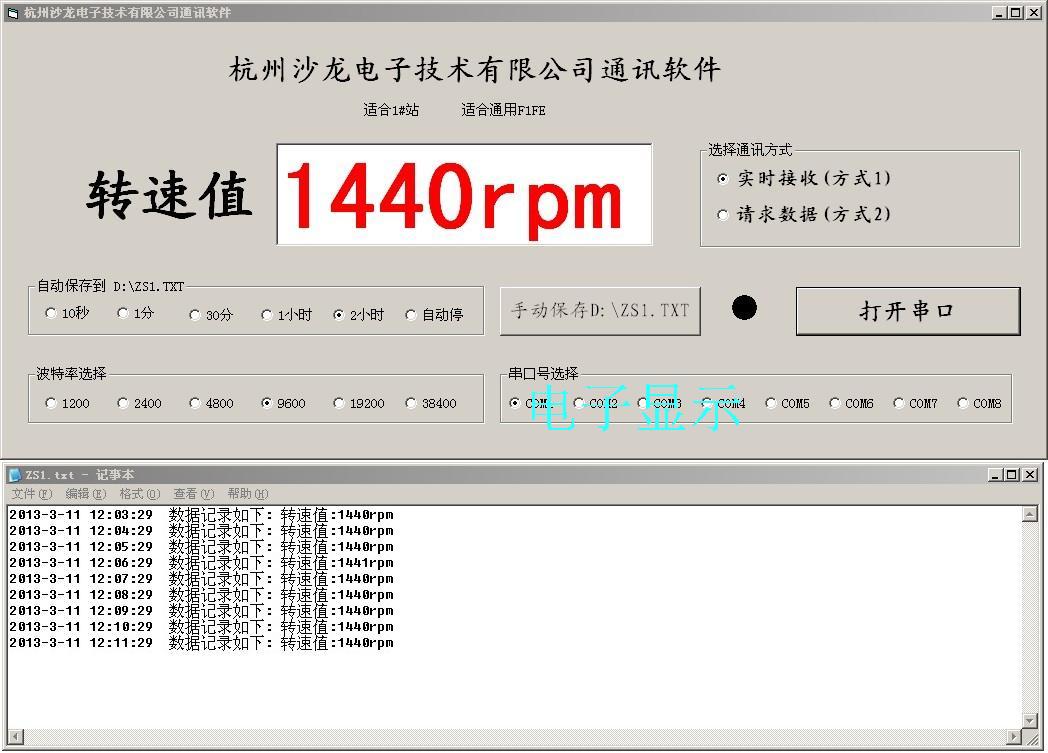Click the Notepad icon on ZS1.txt title bar
1048x753 pixels.
[11, 474]
